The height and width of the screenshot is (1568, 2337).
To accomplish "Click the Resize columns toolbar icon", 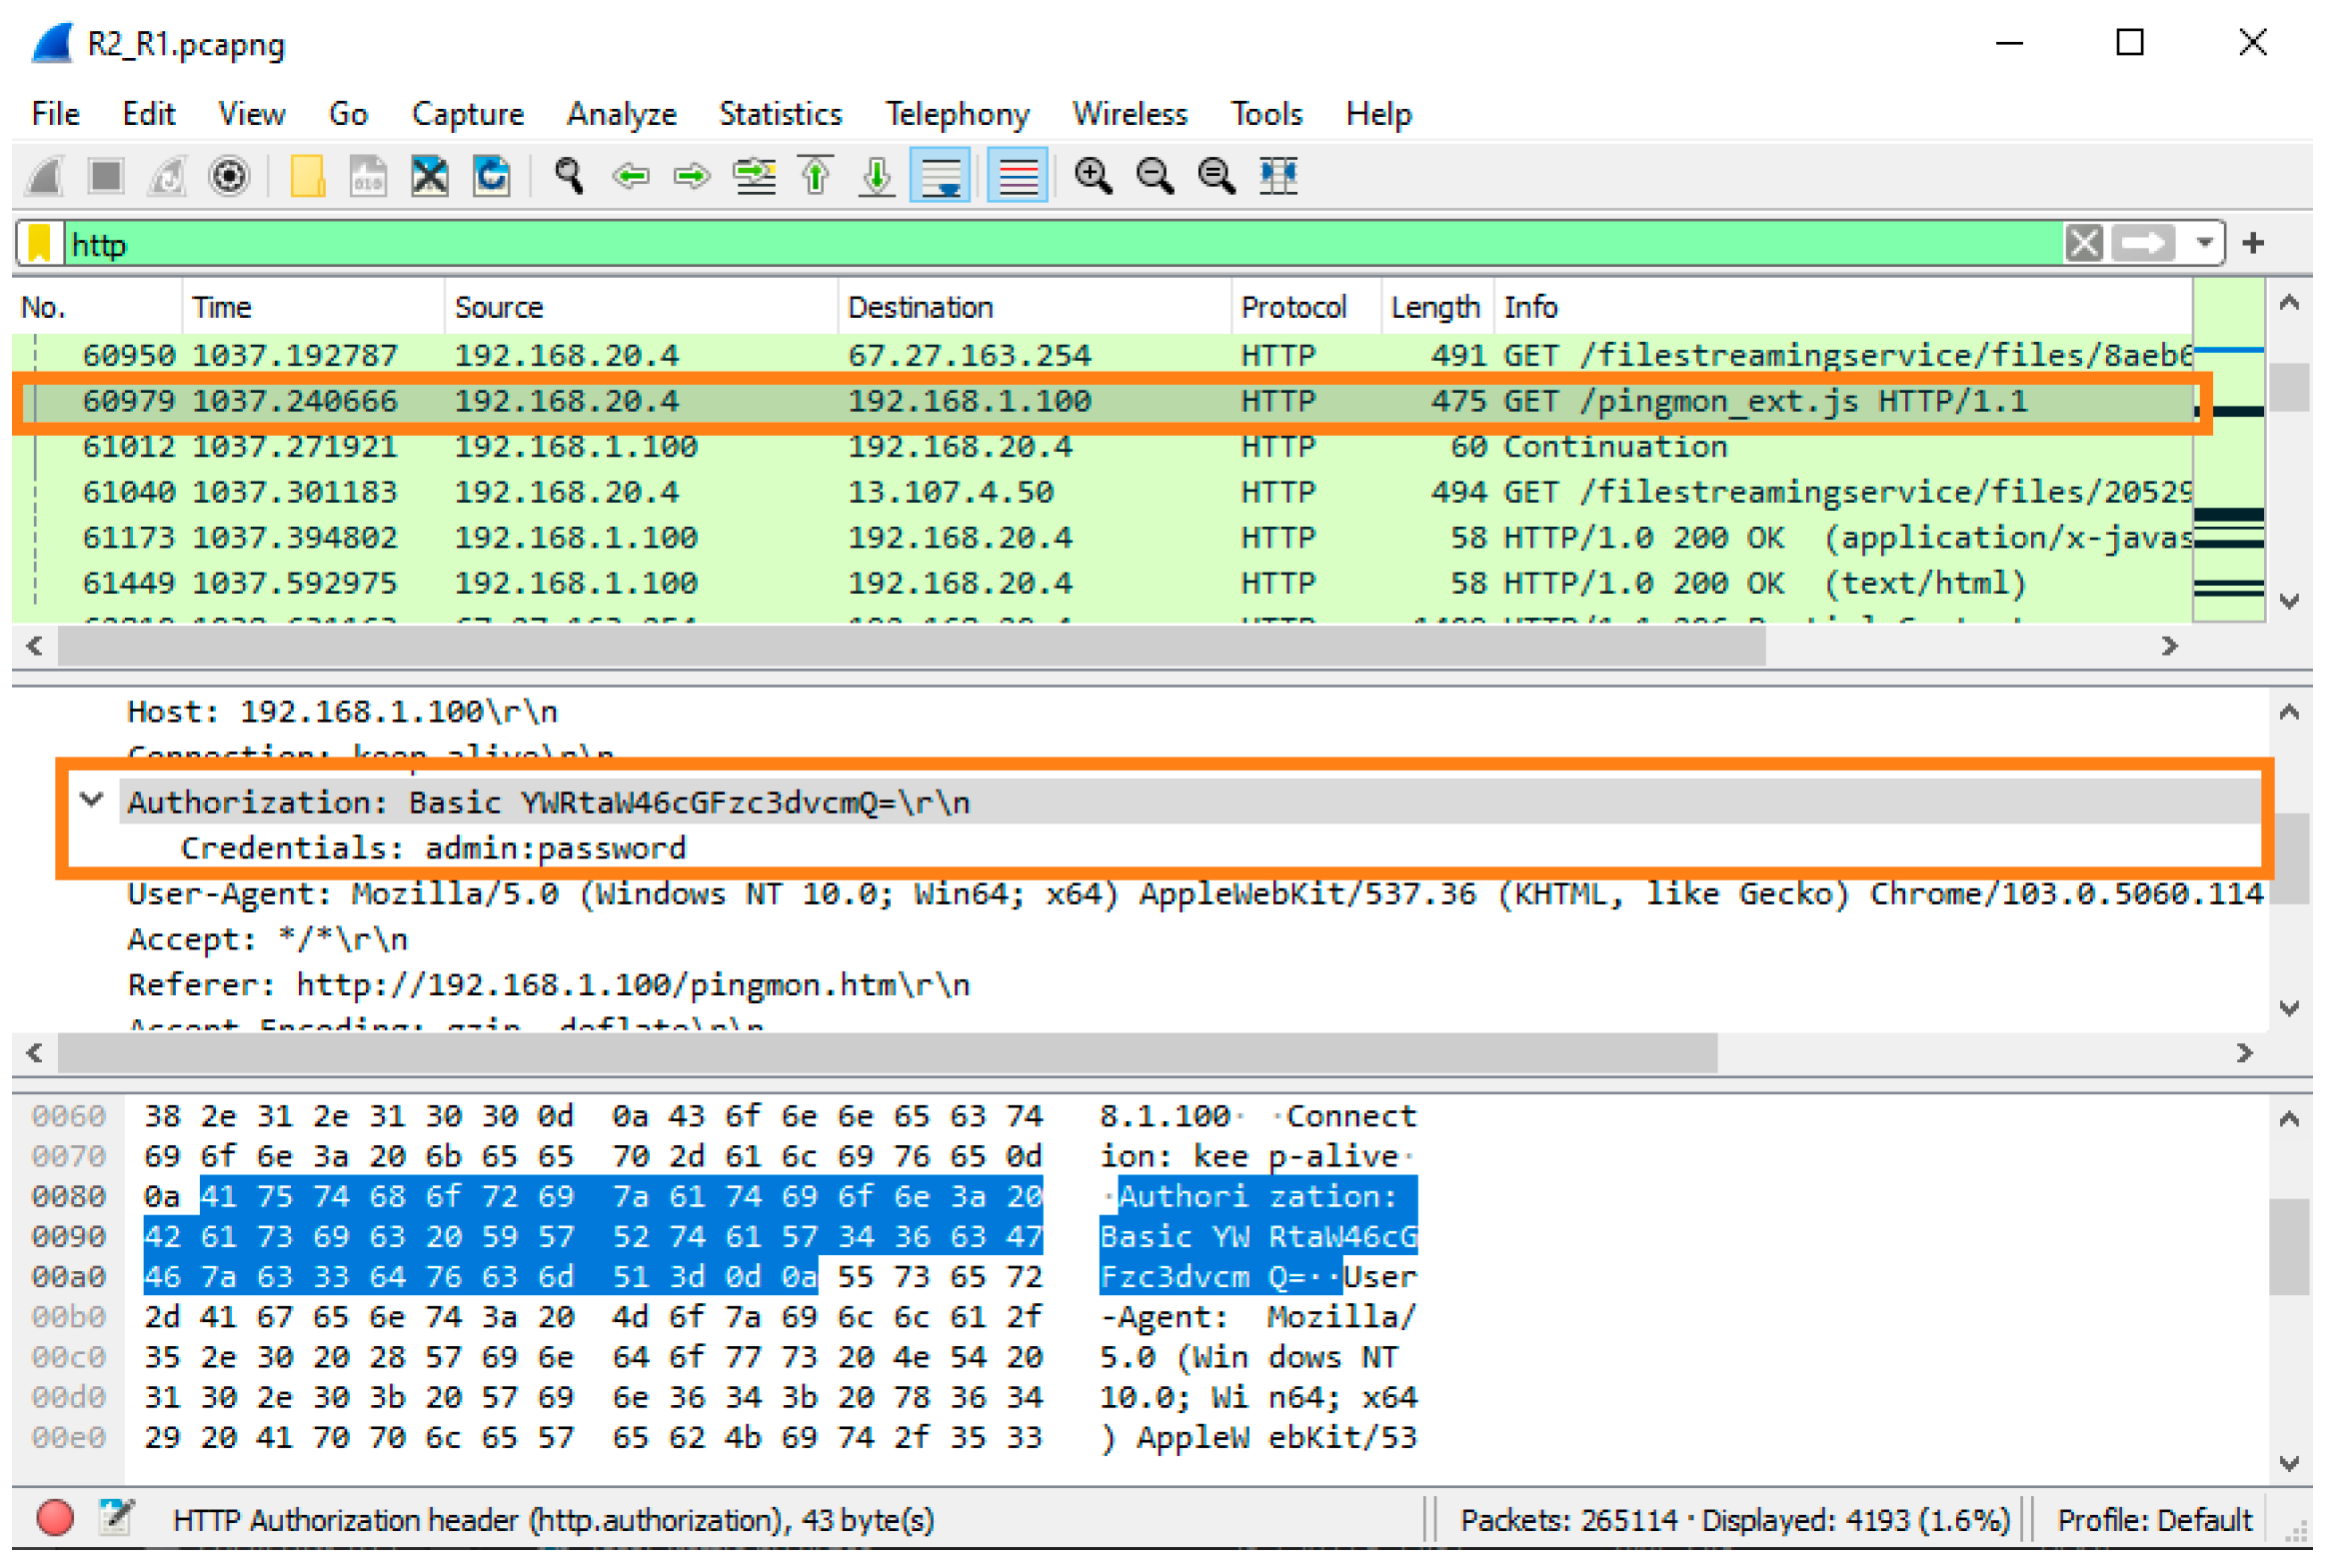I will [x=1278, y=176].
